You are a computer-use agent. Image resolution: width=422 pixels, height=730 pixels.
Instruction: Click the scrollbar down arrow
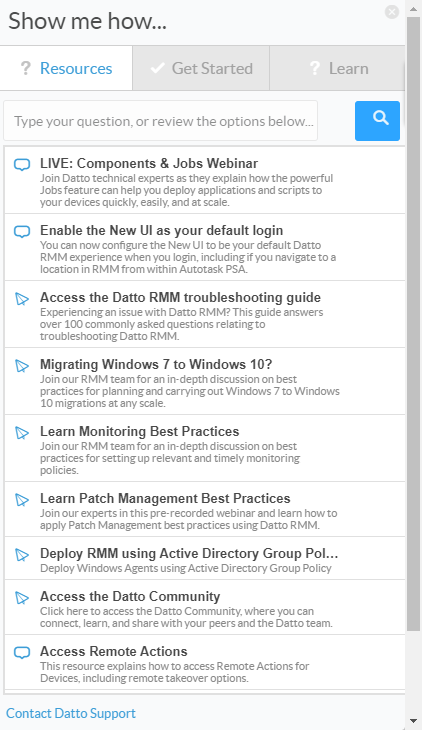pyautogui.click(x=414, y=721)
